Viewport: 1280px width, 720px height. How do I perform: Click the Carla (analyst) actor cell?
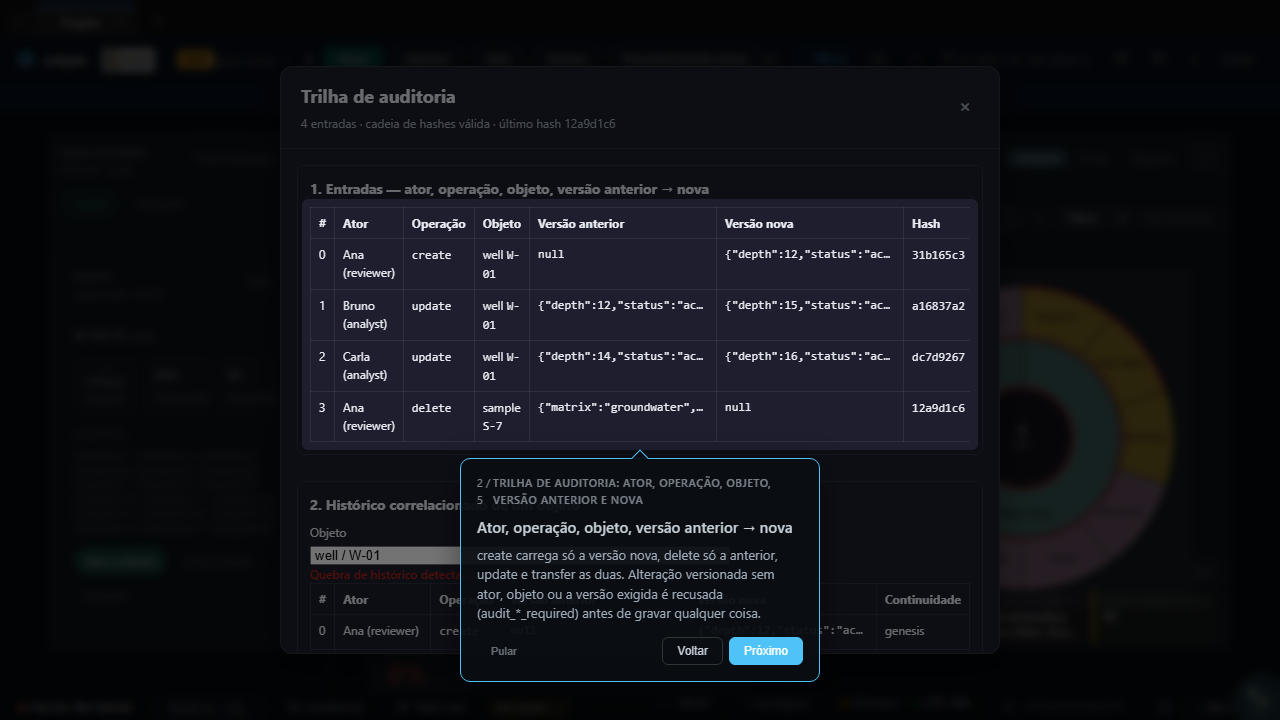(369, 366)
